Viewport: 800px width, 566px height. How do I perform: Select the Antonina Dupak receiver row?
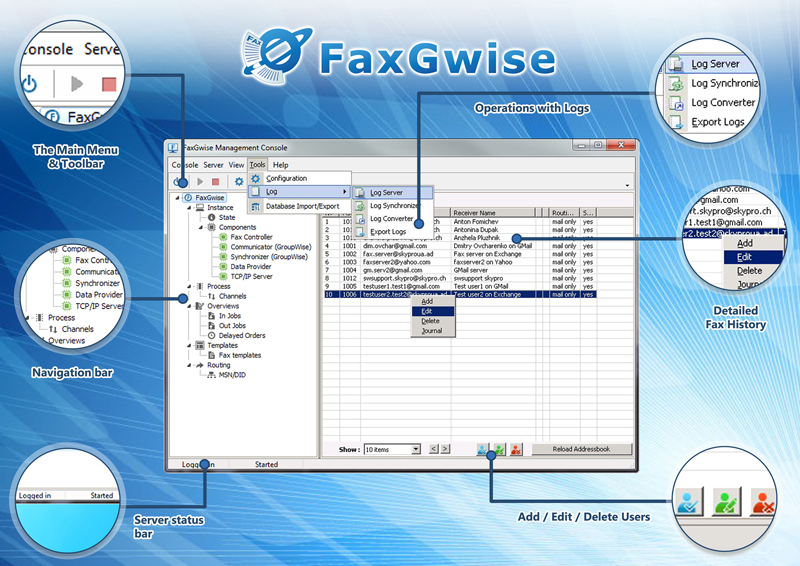459,230
